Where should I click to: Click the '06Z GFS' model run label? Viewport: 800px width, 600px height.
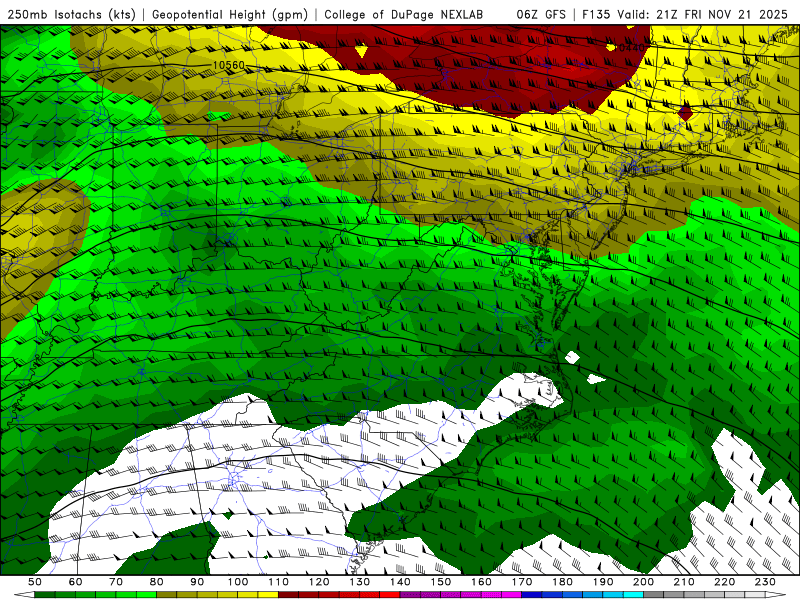541,14
